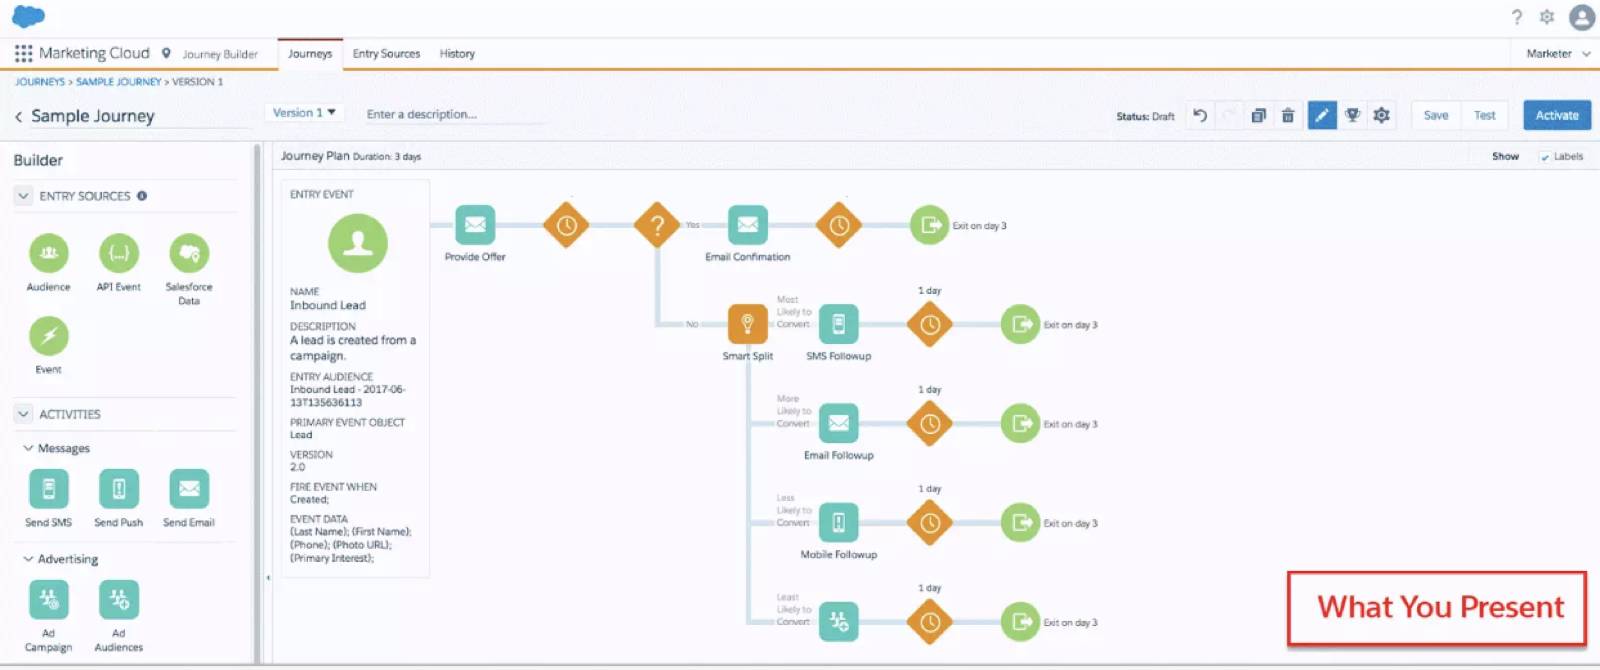The image size is (1600, 670).
Task: Switch to the Entry Sources tab
Action: coord(386,53)
